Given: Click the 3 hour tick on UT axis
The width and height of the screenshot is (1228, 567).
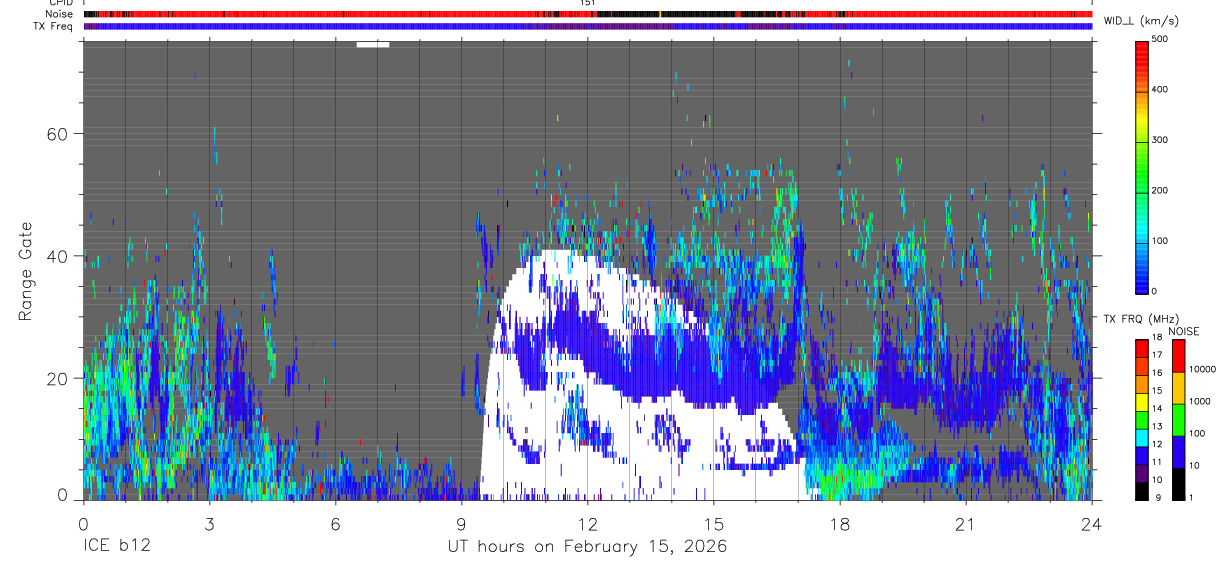Looking at the screenshot, I should click(x=209, y=523).
